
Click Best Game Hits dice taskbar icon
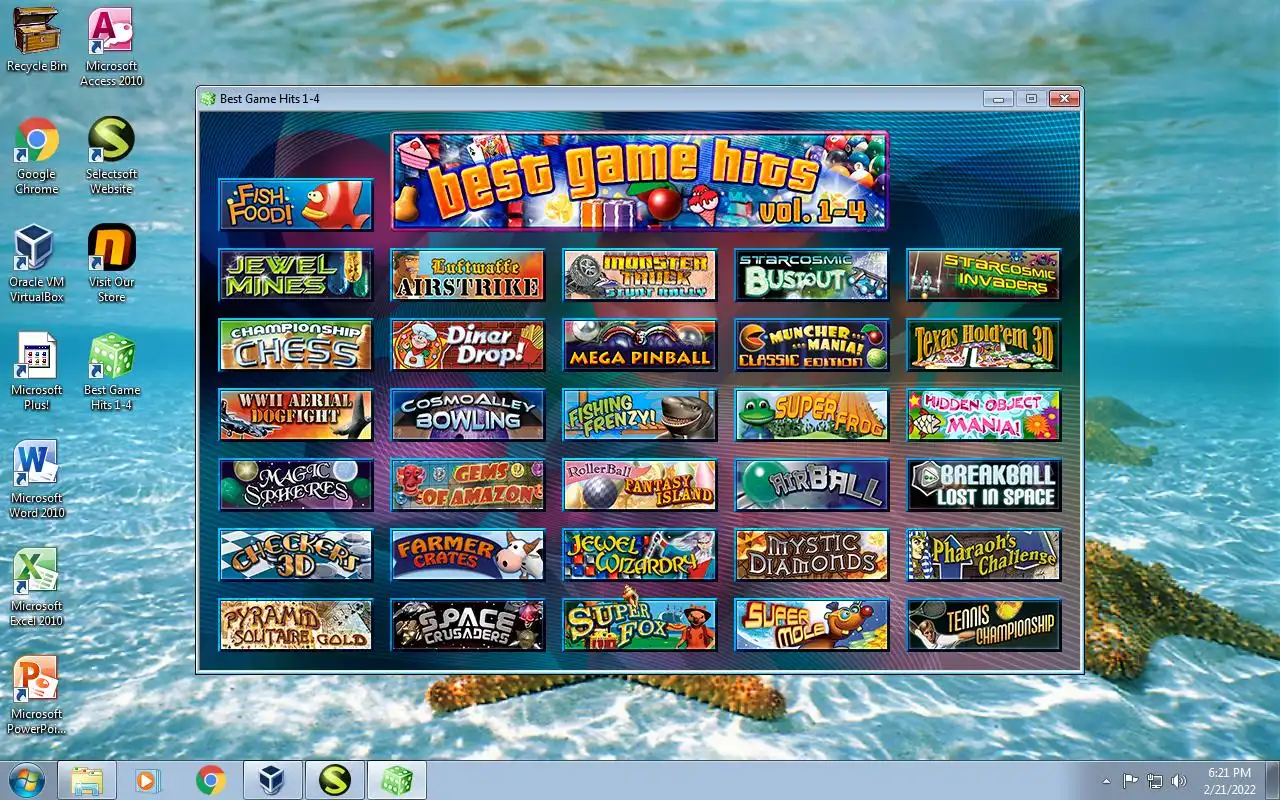coord(397,780)
